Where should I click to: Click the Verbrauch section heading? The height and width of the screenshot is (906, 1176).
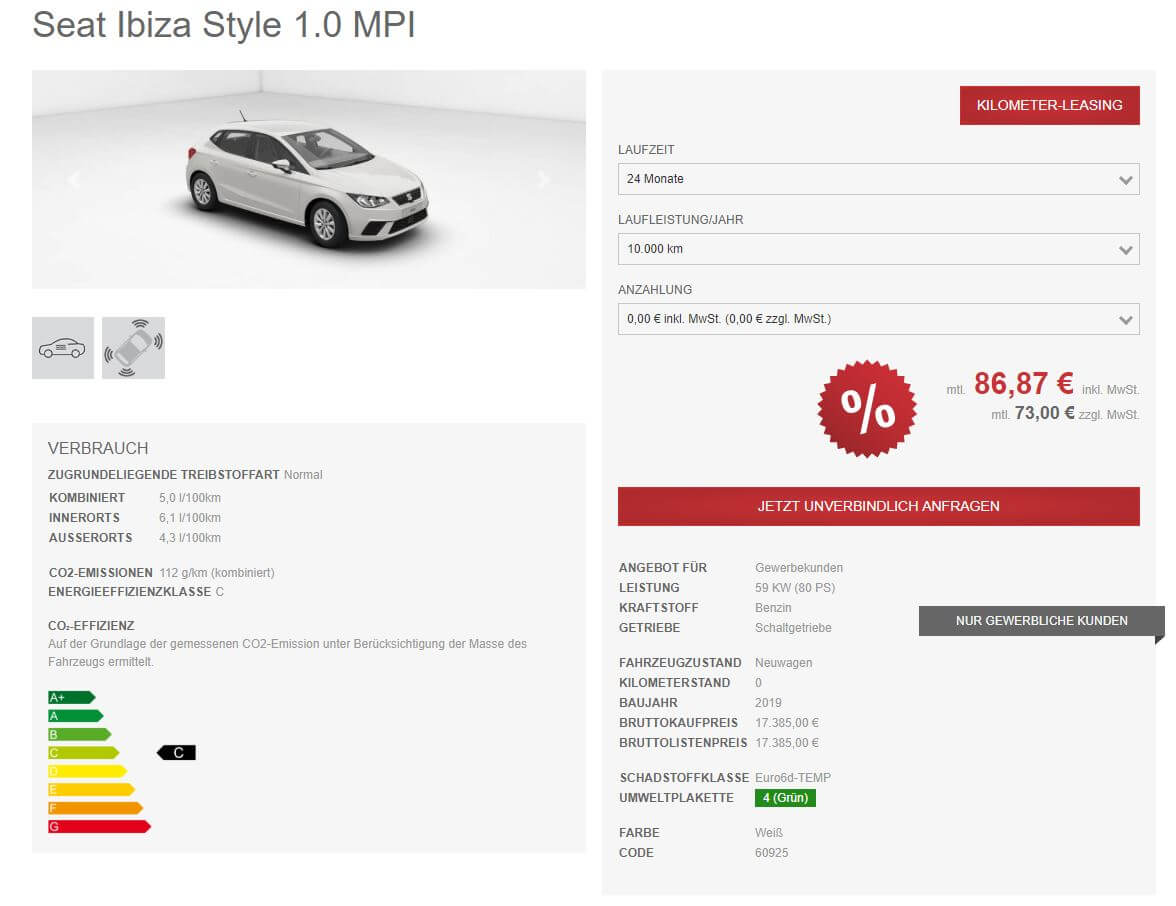coord(98,448)
